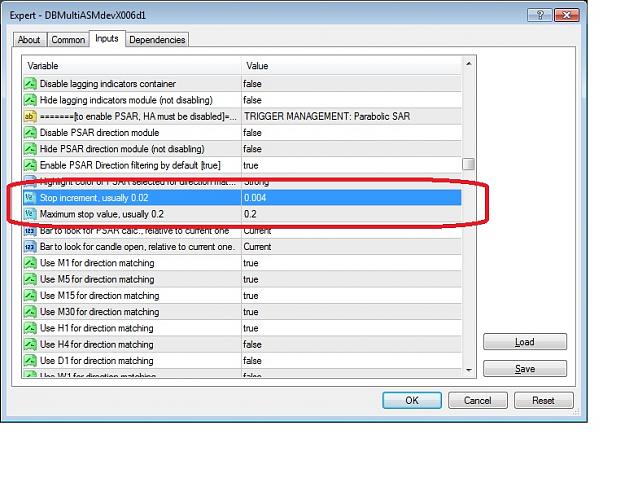625x500 pixels.
Task: Select the Inputs tab
Action: (x=107, y=39)
